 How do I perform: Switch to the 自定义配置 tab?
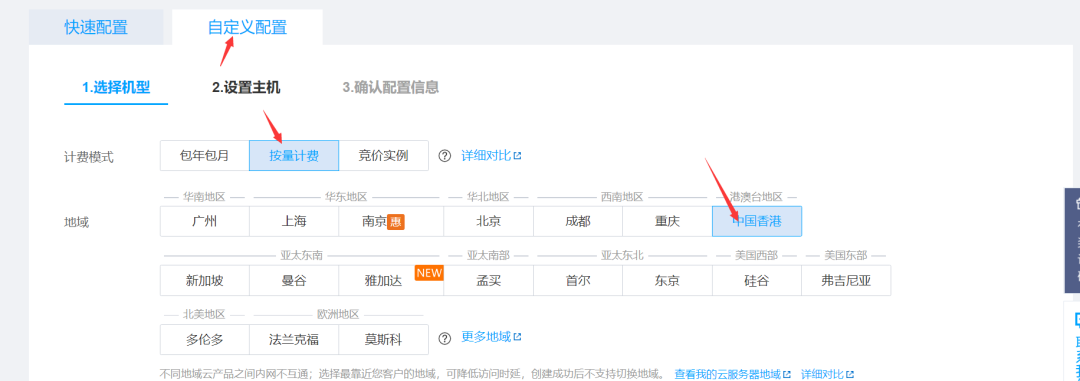pos(247,28)
